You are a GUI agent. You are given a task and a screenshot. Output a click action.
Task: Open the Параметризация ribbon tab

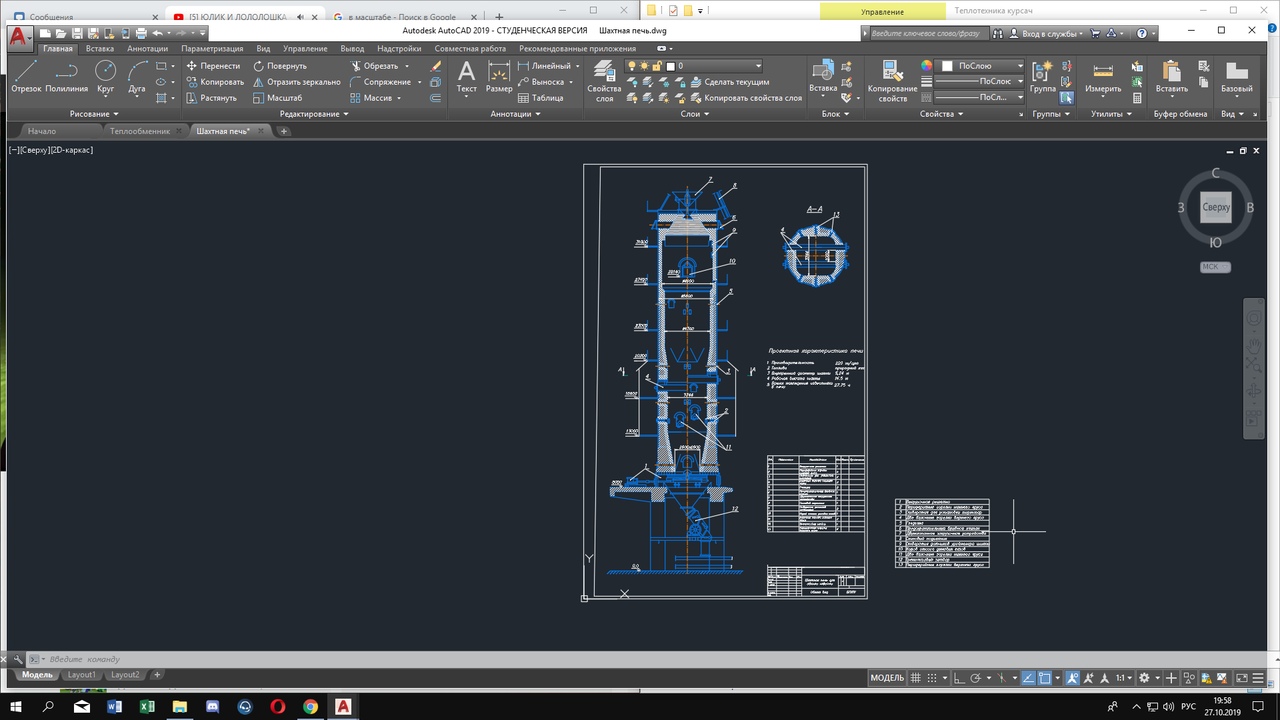click(x=212, y=48)
